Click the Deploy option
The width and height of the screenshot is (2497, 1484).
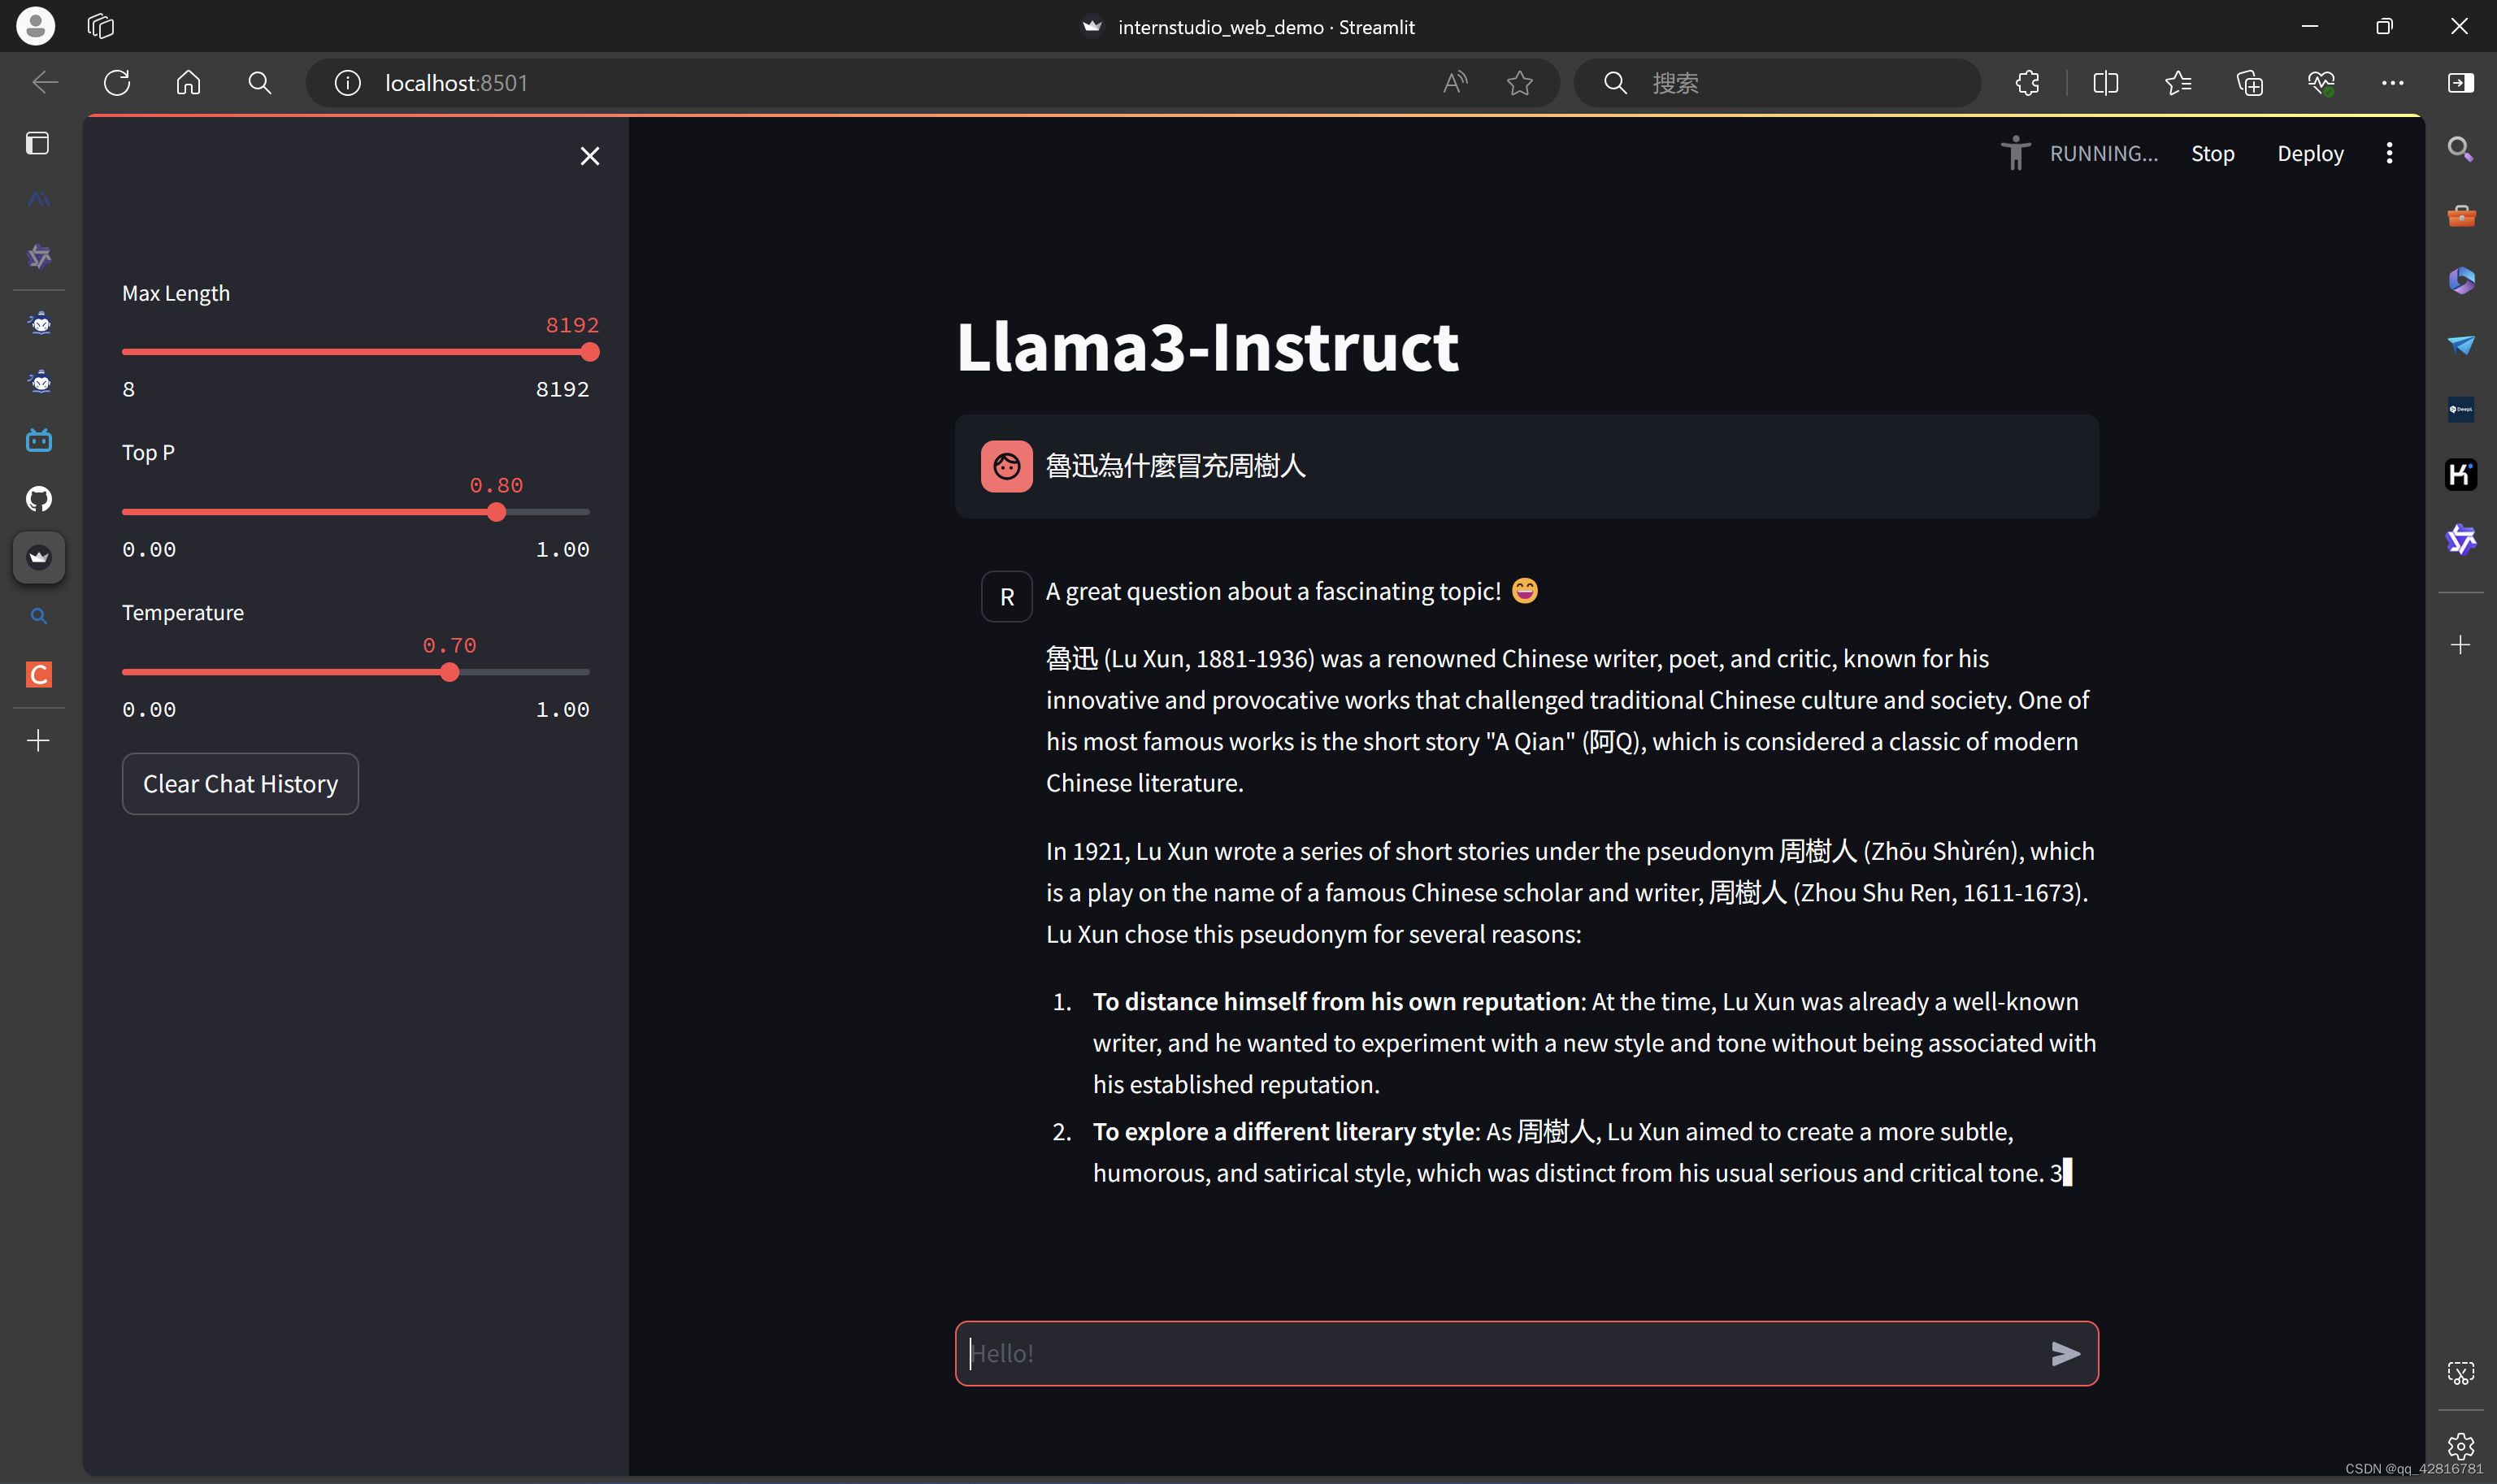pyautogui.click(x=2310, y=152)
